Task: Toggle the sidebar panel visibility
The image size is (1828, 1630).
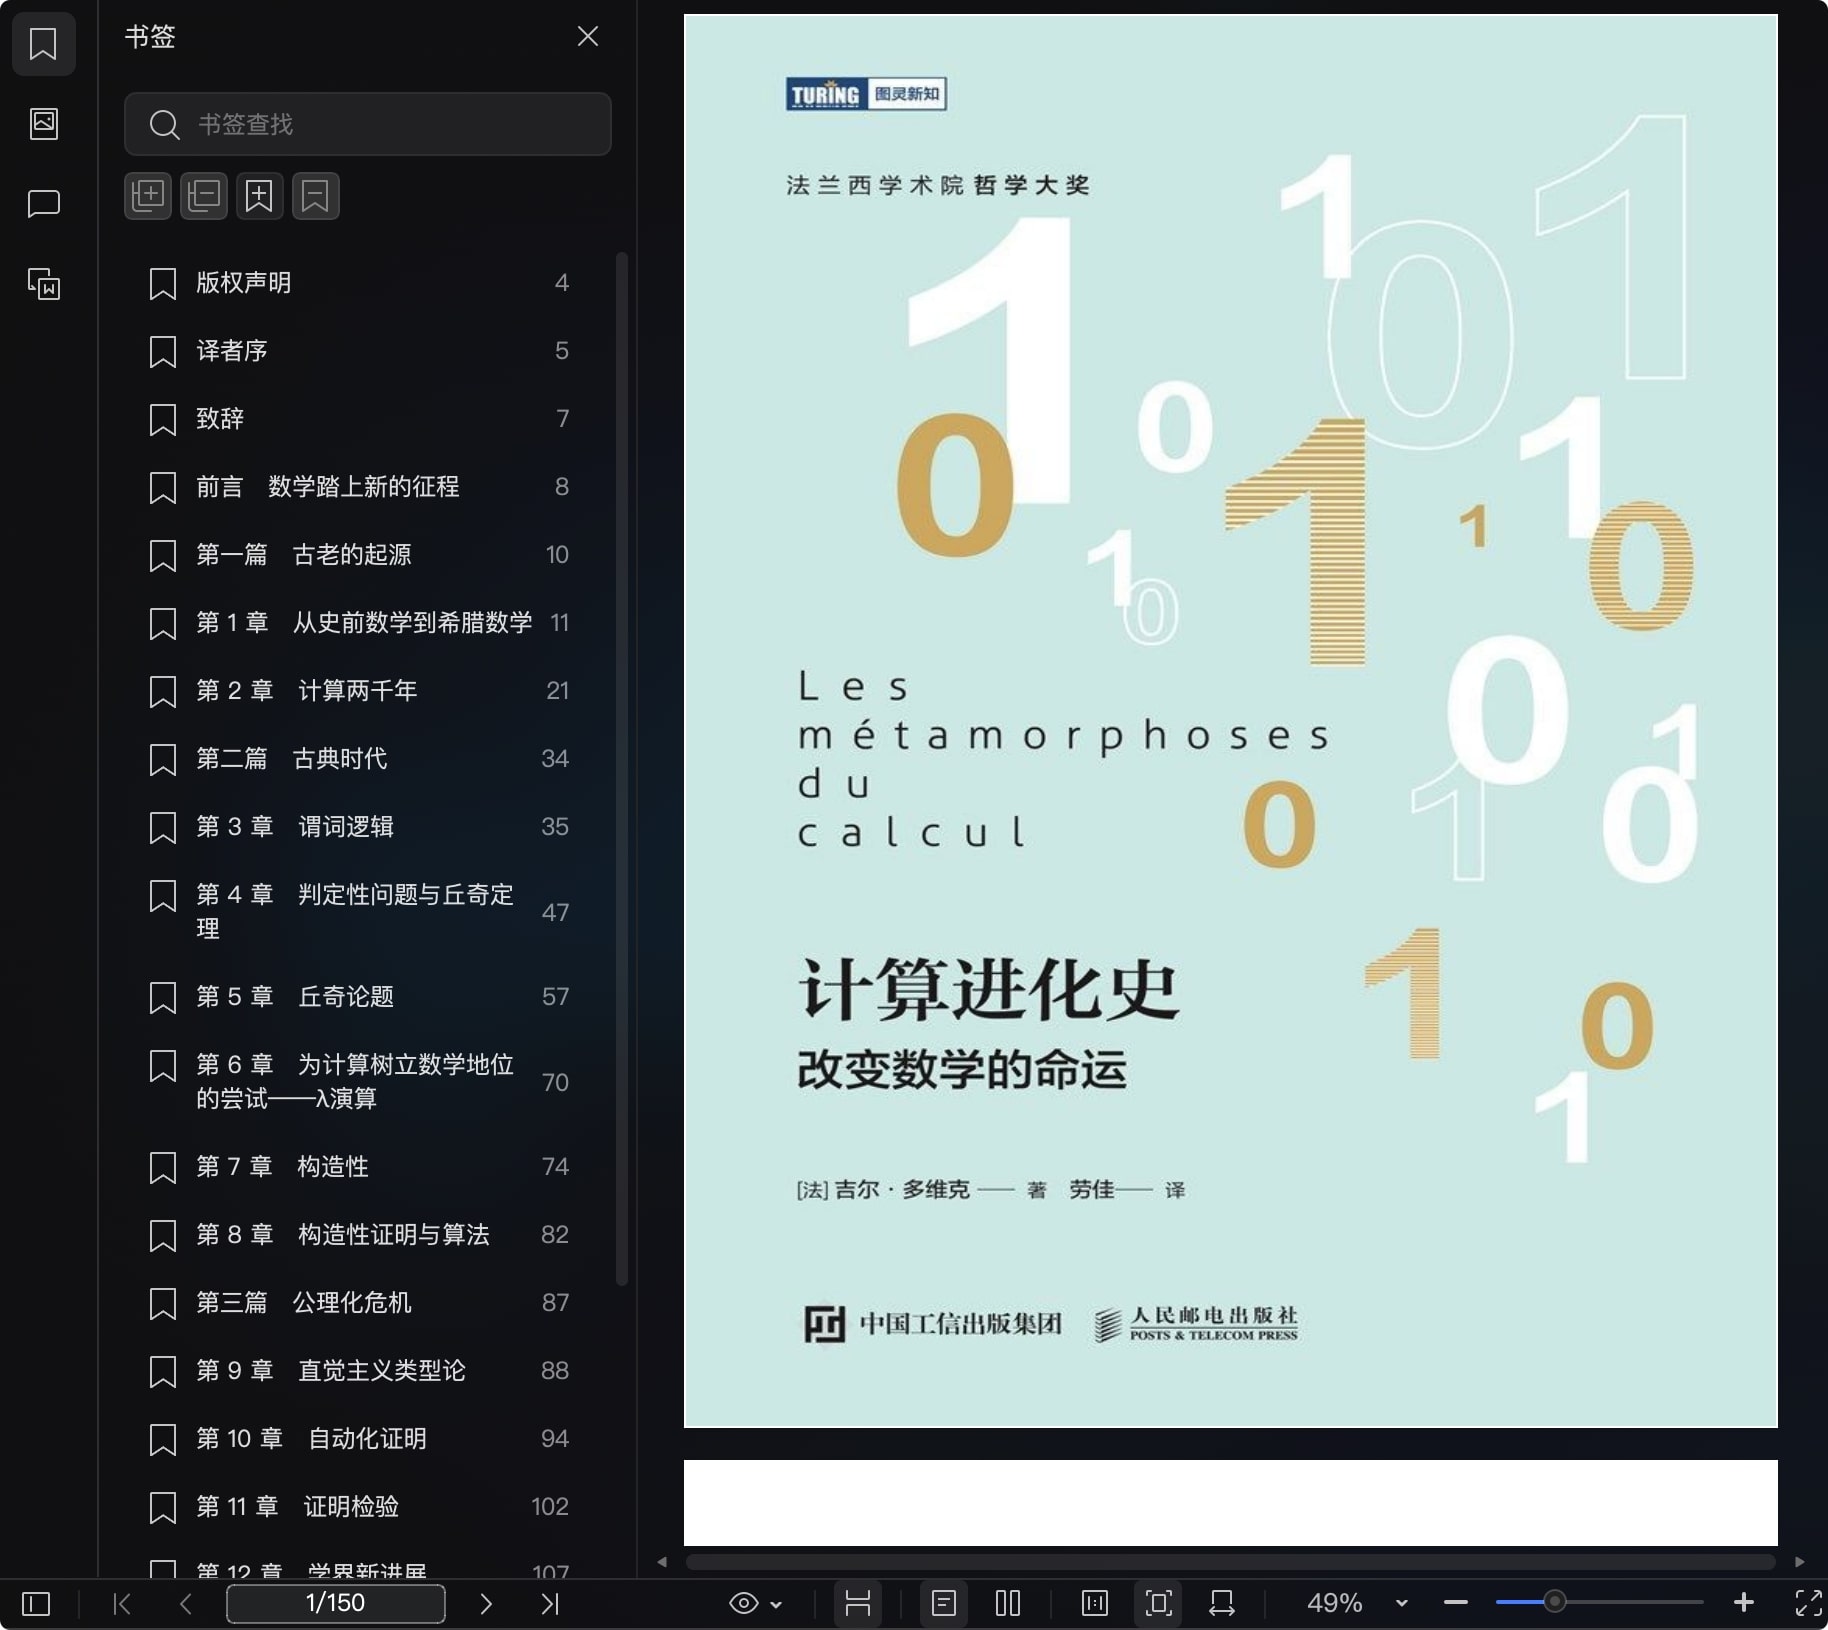Action: [x=36, y=1604]
